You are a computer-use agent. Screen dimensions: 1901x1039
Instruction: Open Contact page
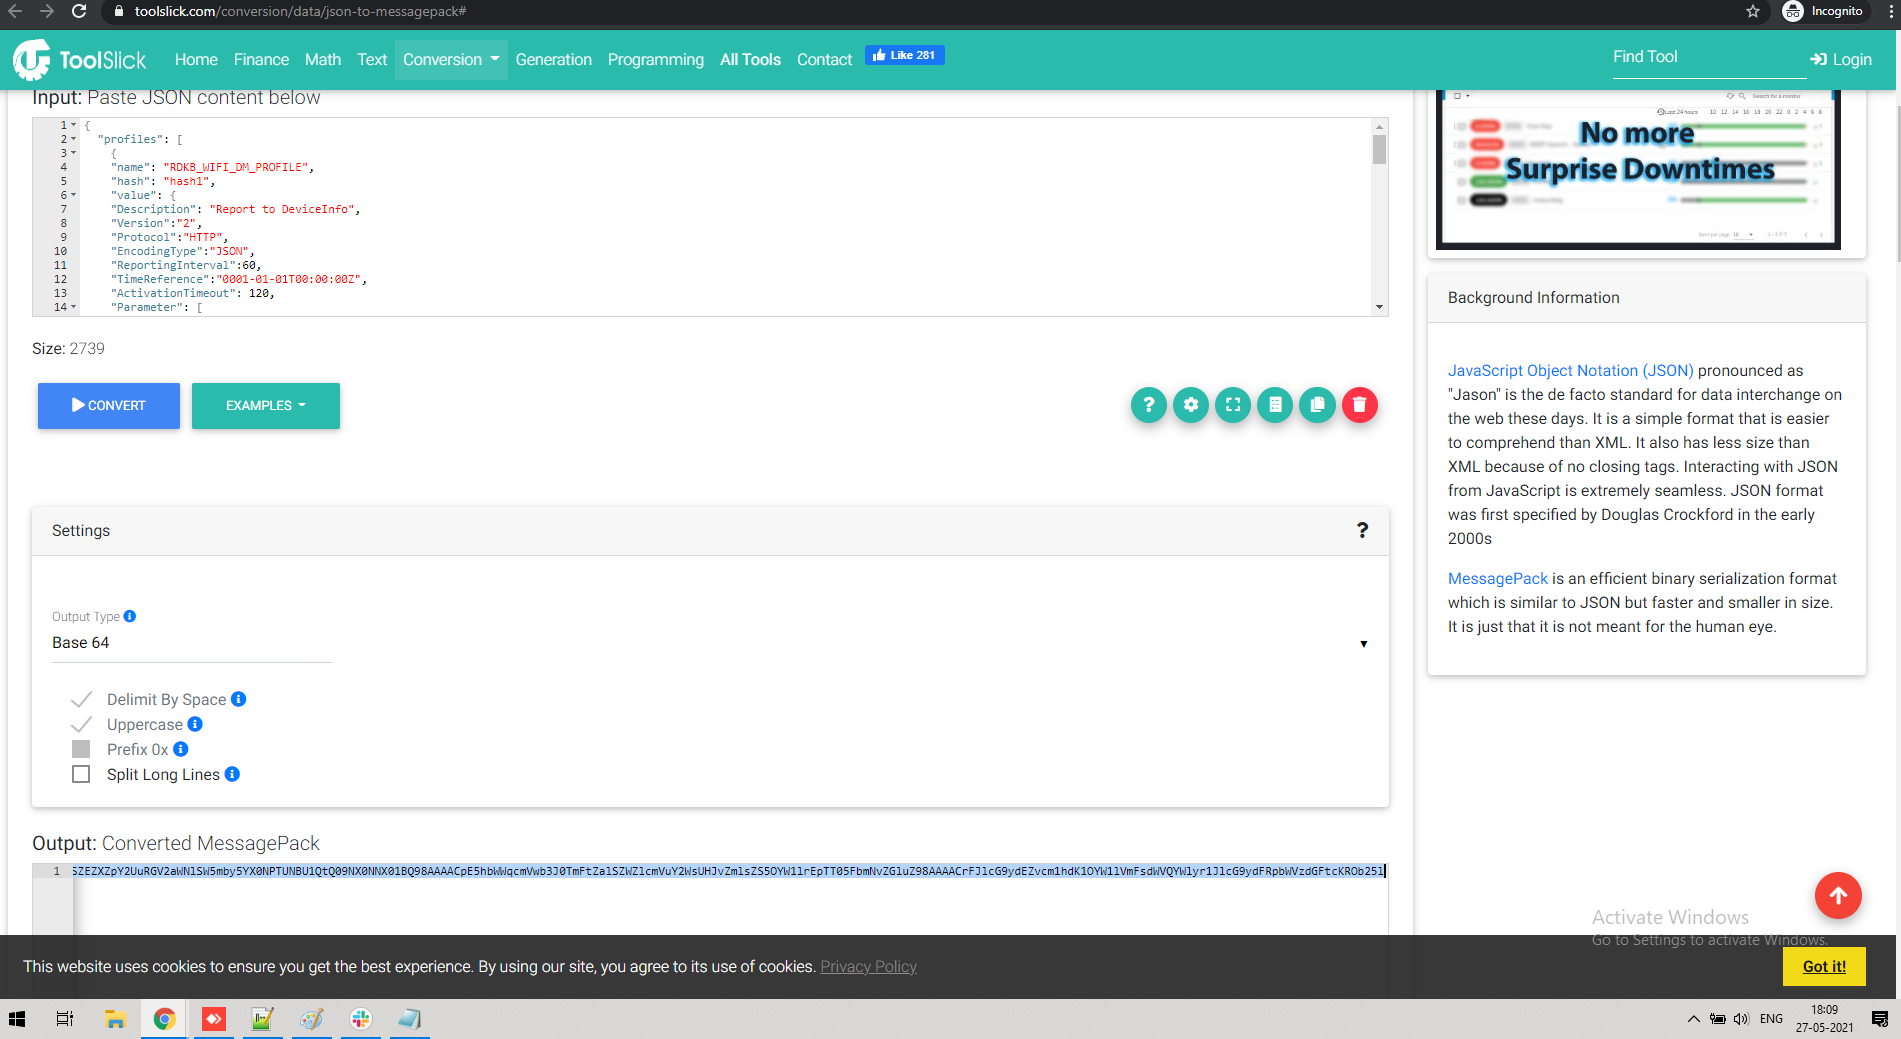[x=825, y=60]
